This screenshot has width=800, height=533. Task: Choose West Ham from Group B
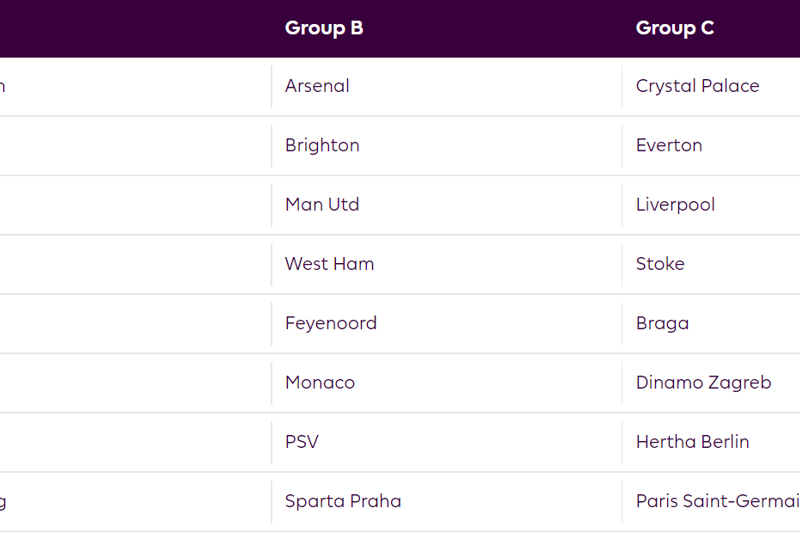pos(329,264)
